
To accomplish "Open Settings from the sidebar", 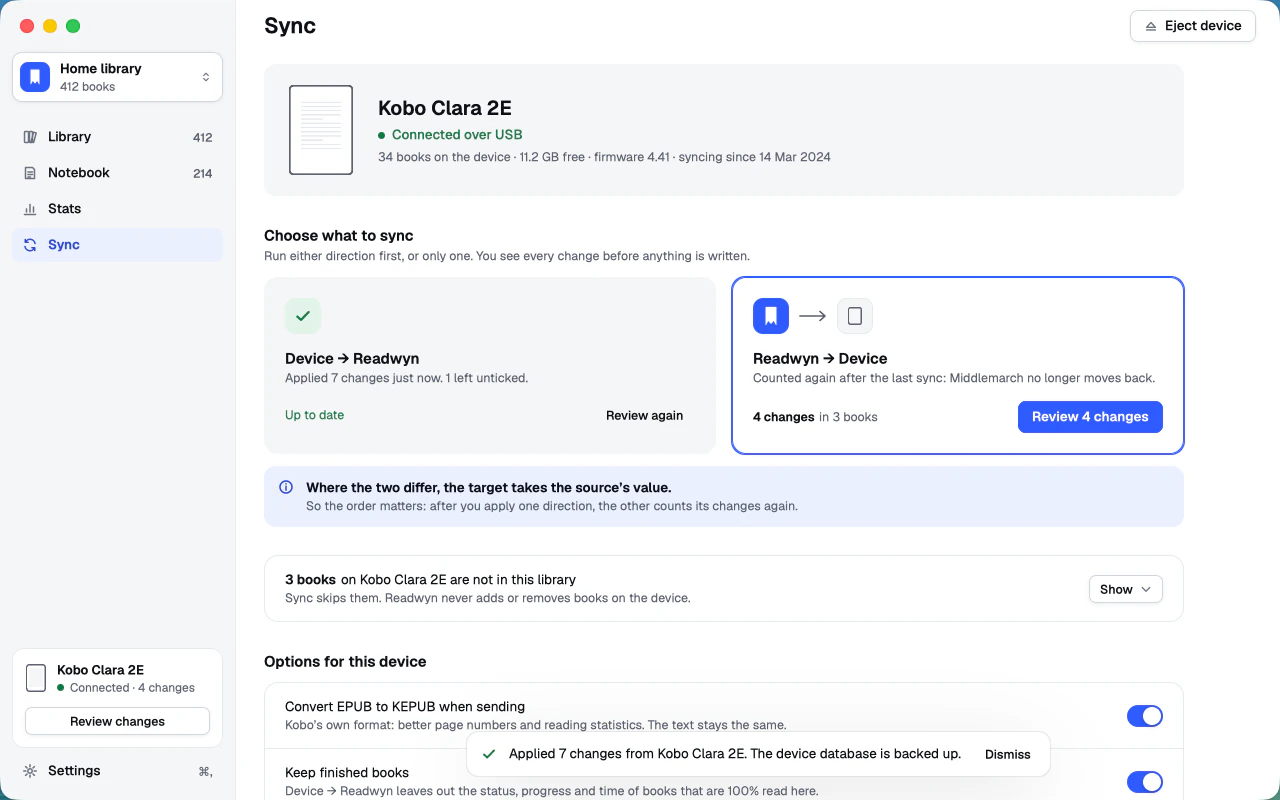I will pyautogui.click(x=117, y=771).
